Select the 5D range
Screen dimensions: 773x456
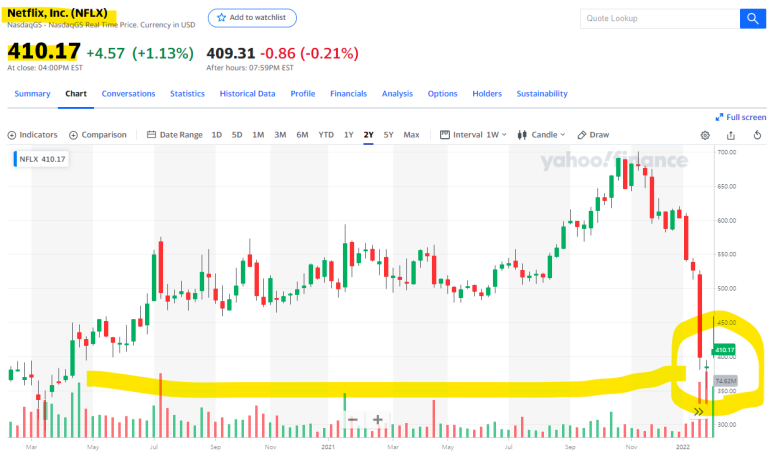(x=237, y=135)
